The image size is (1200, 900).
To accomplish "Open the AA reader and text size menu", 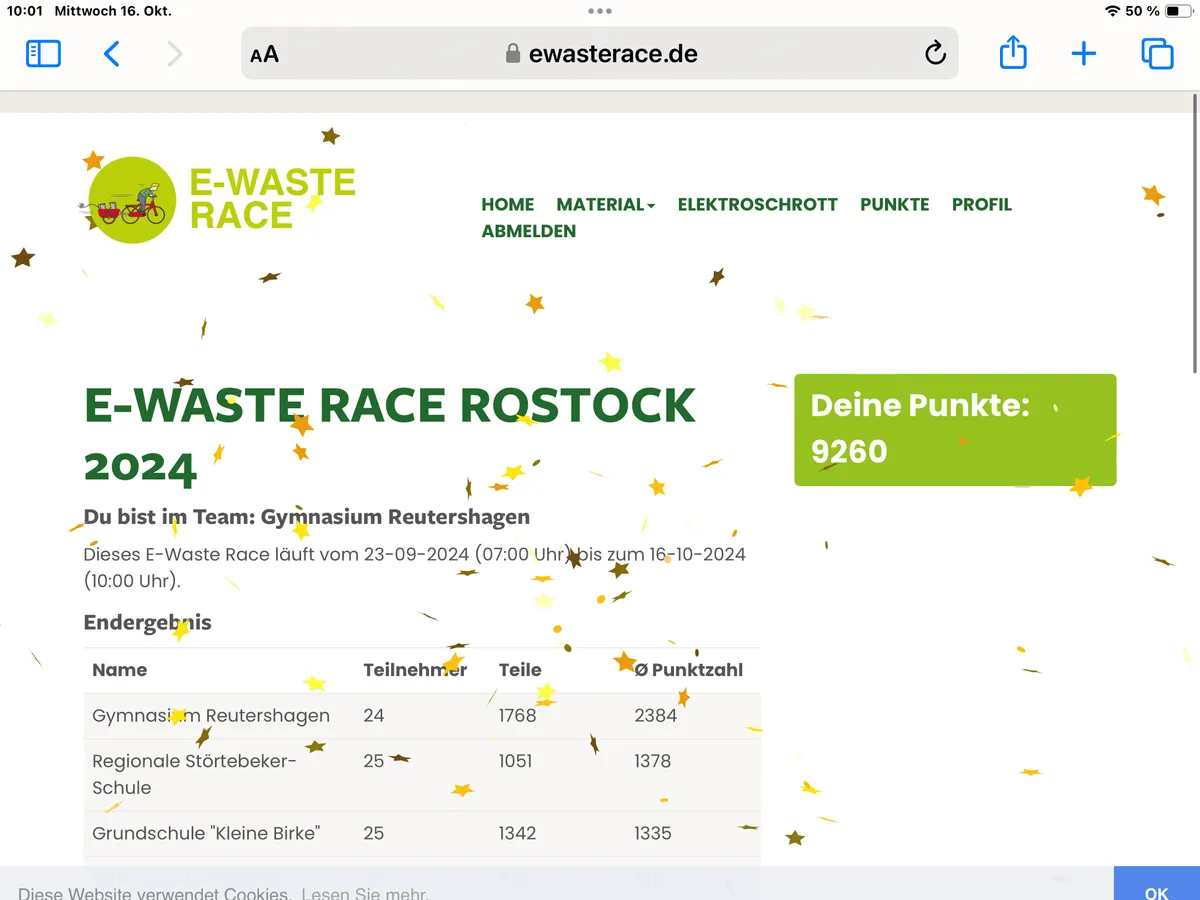I will 265,55.
